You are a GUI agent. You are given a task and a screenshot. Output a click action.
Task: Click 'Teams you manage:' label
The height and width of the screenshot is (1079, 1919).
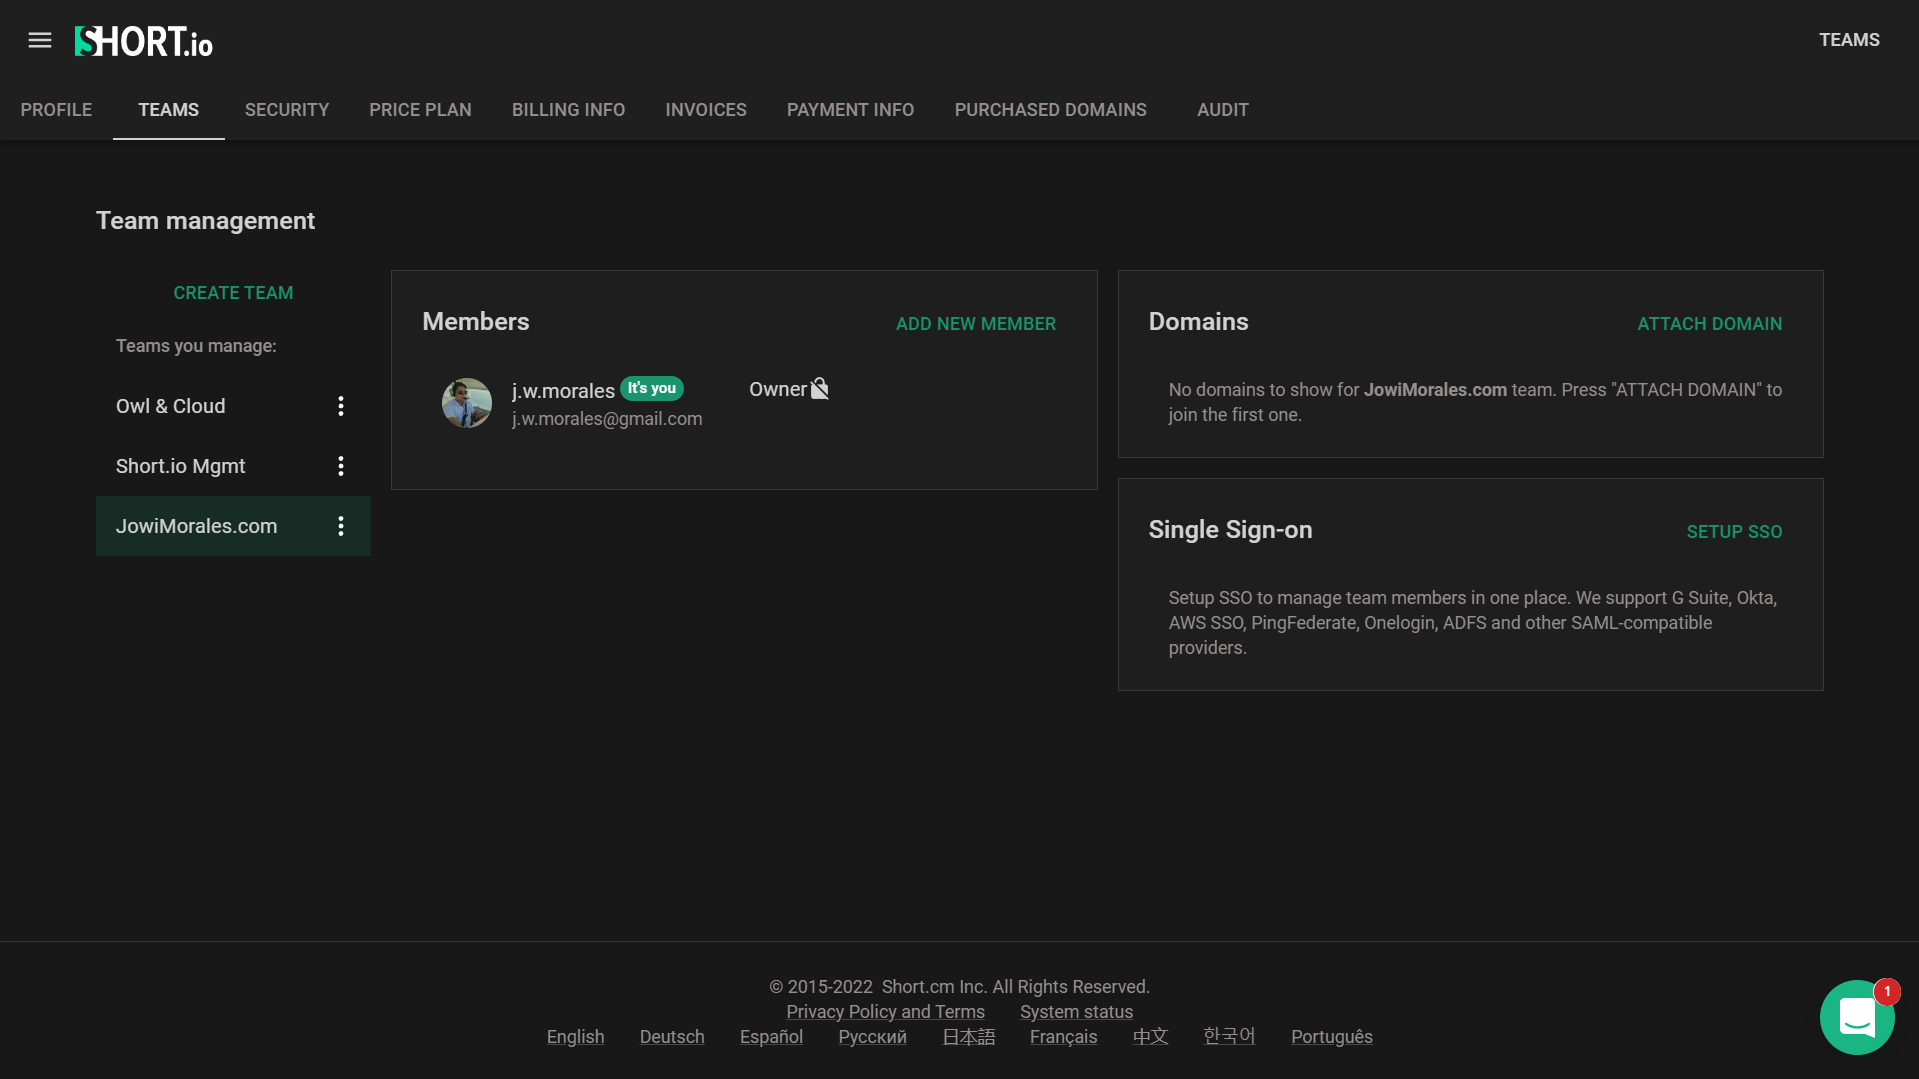196,346
